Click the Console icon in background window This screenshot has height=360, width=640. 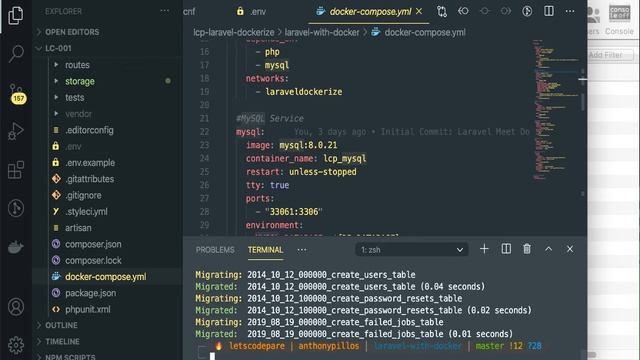(x=619, y=19)
